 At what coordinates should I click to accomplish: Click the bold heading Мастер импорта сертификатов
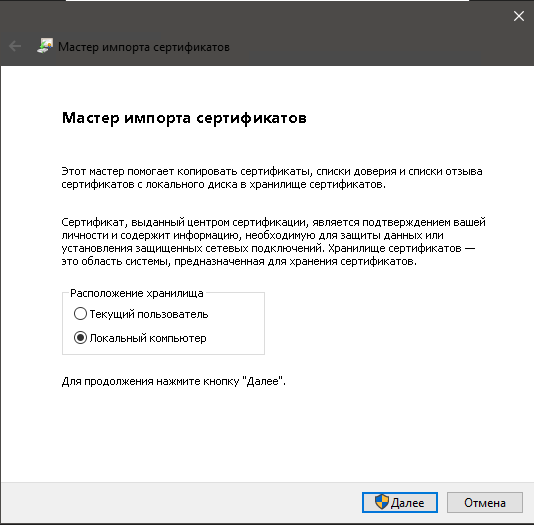184,118
